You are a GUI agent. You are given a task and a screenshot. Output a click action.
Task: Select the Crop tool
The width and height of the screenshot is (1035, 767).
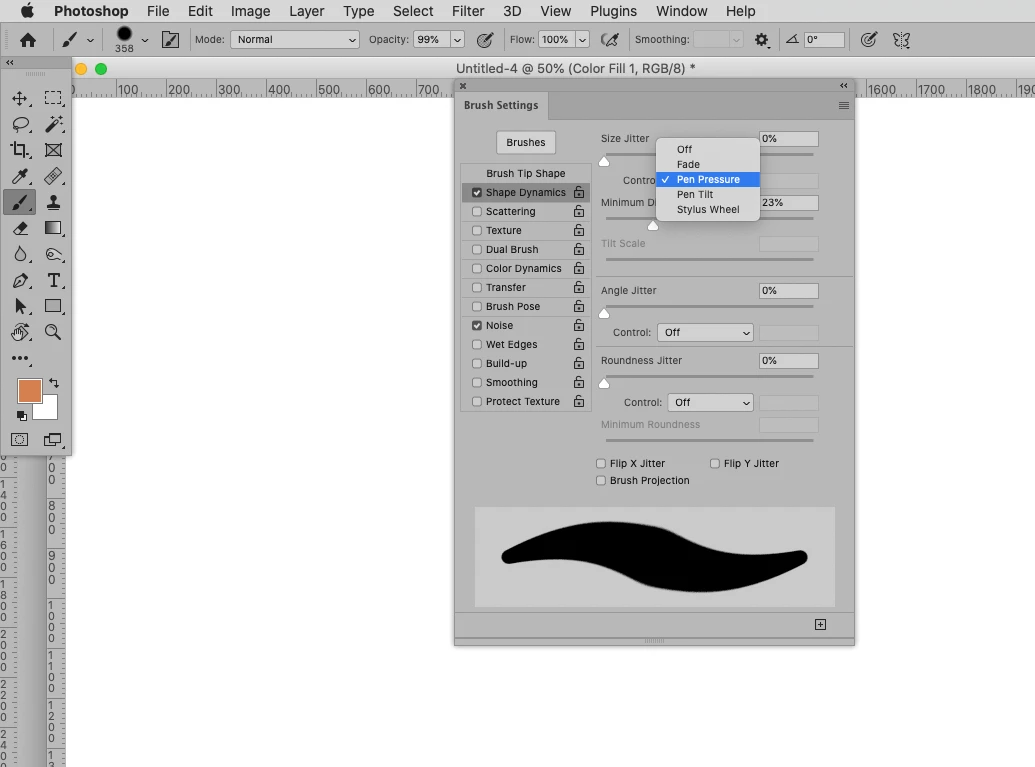20,150
